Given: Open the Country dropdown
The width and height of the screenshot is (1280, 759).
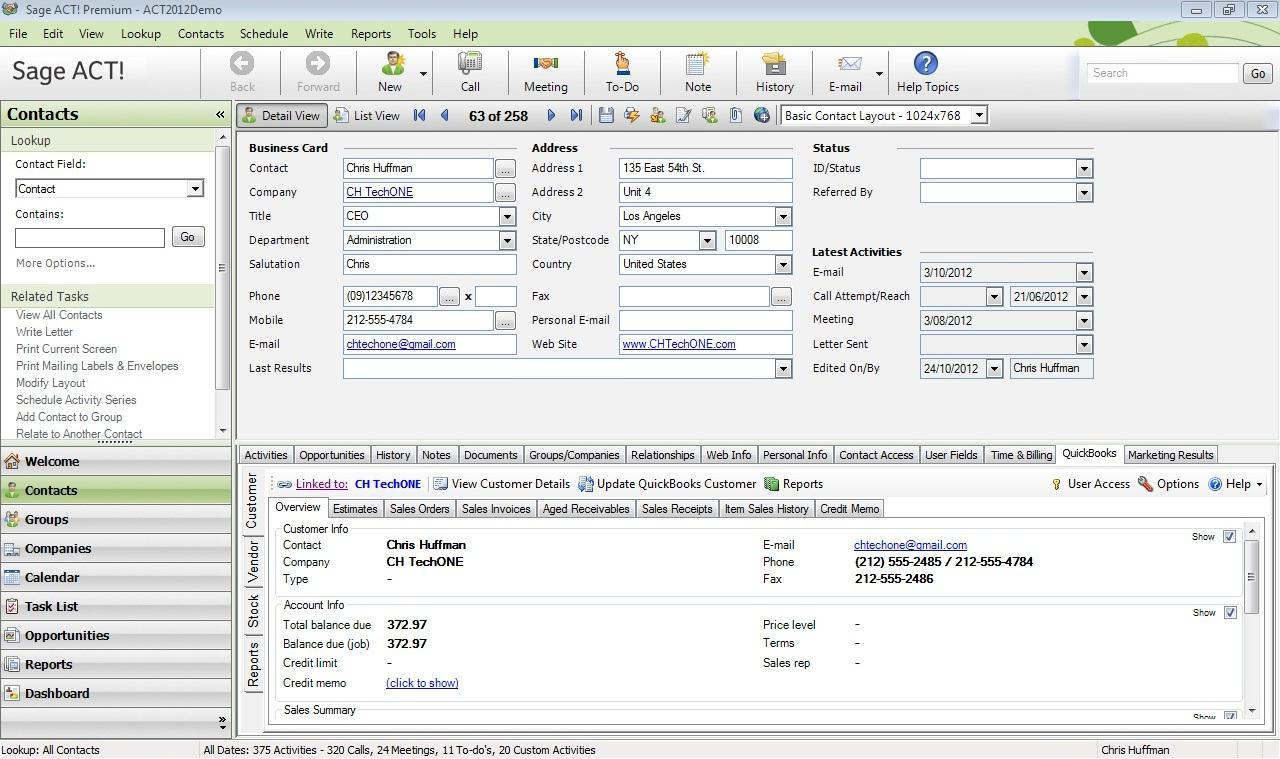Looking at the screenshot, I should tap(783, 264).
